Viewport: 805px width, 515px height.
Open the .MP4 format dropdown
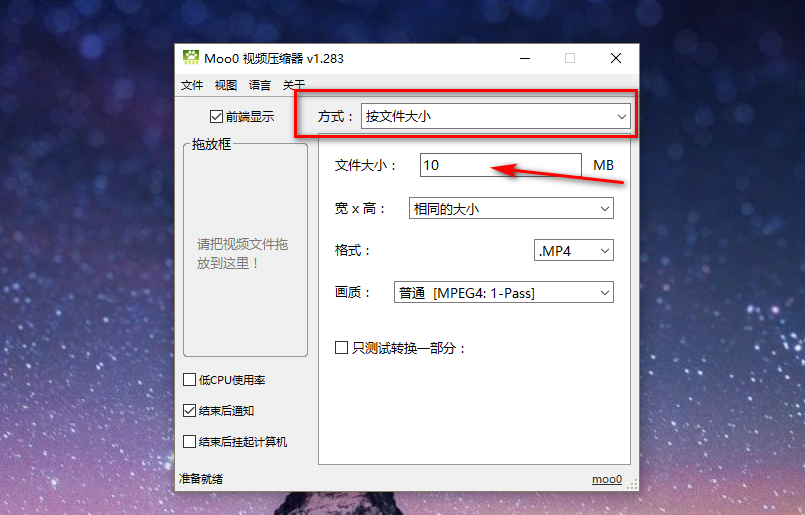[x=573, y=251]
